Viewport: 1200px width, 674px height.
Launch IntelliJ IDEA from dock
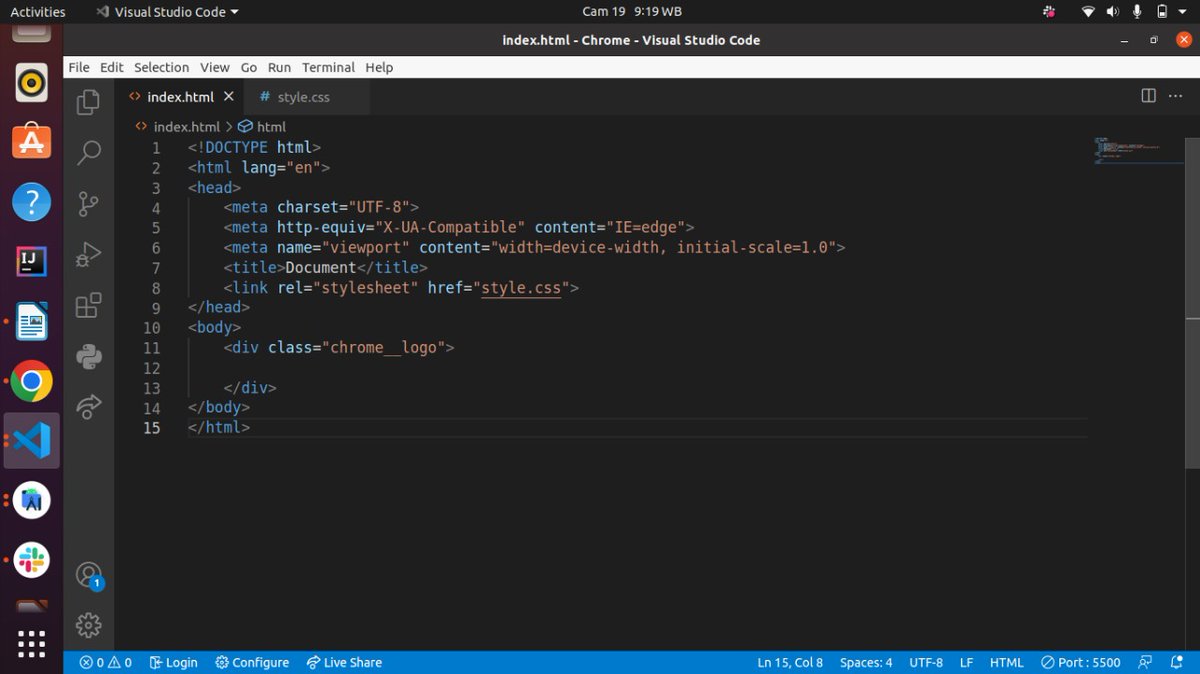click(x=32, y=261)
